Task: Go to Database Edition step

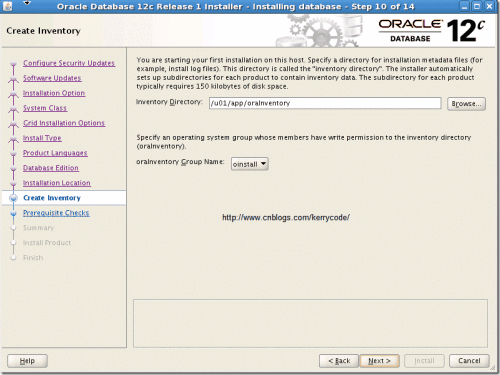Action: 51,168
